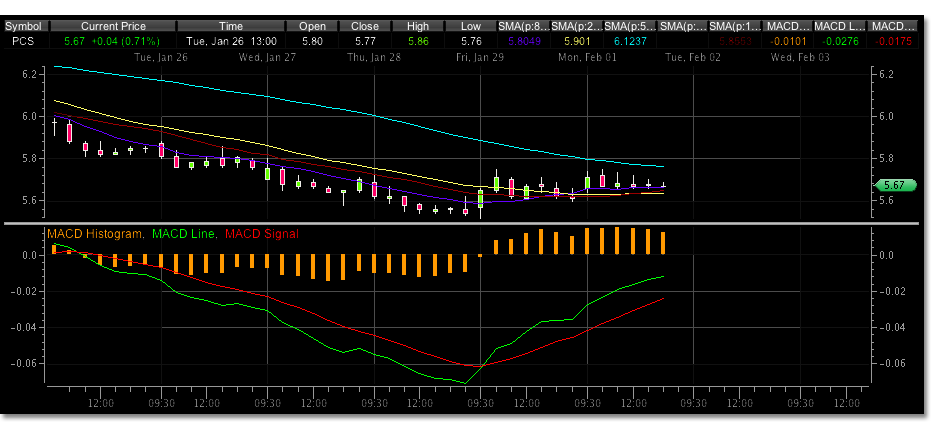Click the Open column header
939x429 pixels.
312,24
